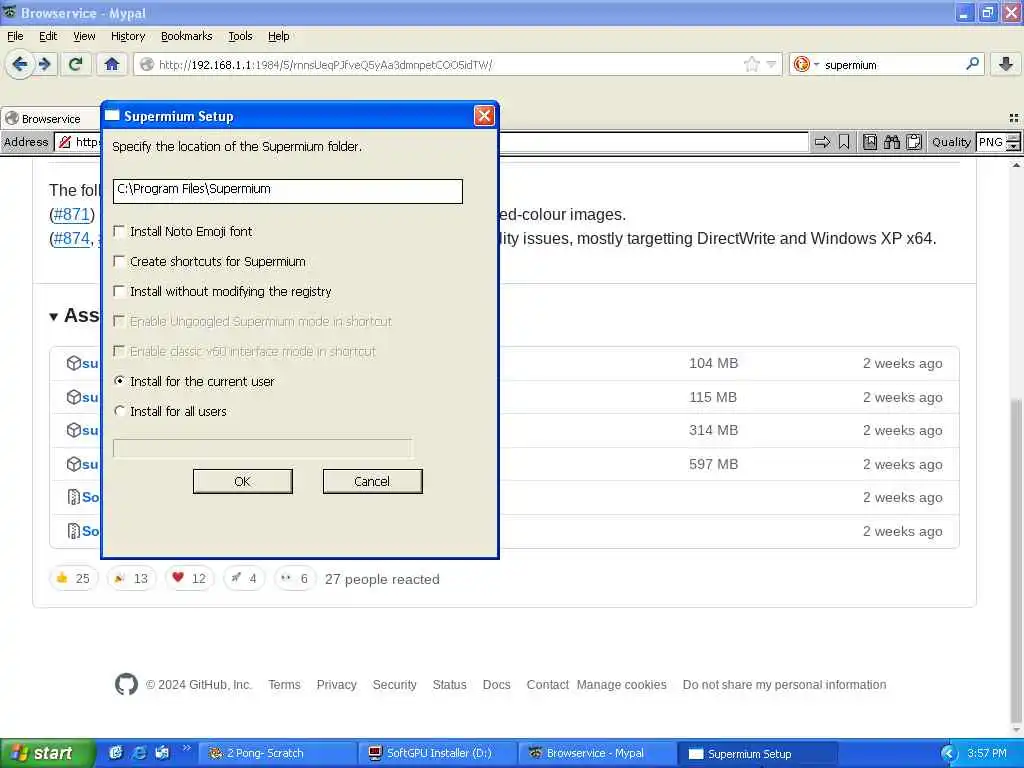Open the History menu
The width and height of the screenshot is (1024, 768).
(127, 36)
